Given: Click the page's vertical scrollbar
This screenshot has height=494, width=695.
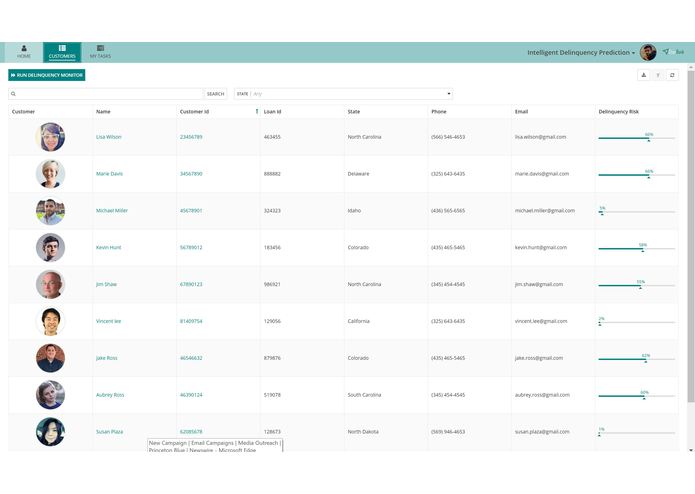Looking at the screenshot, I should (x=691, y=237).
